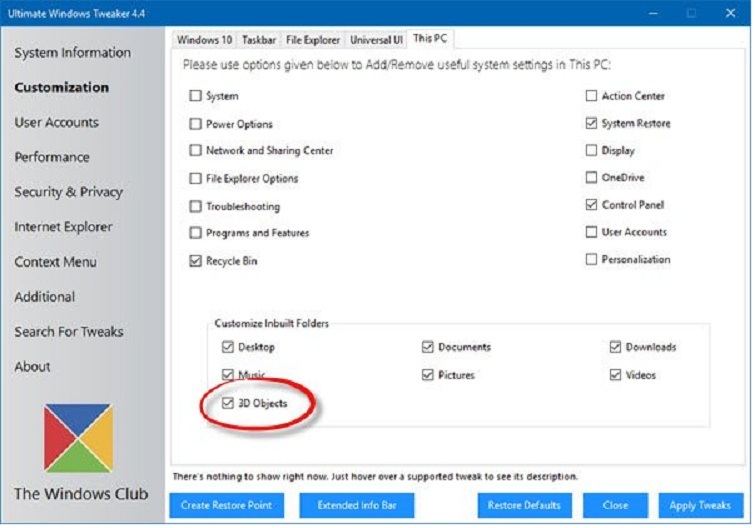Click the Extended Info Bar button

coord(357,505)
